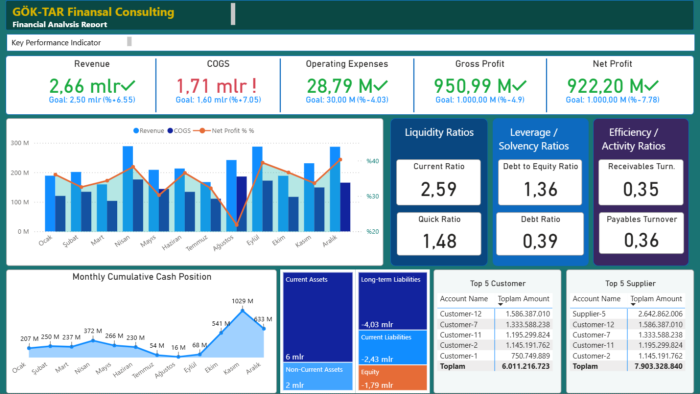The image size is (700, 394).
Task: Click the Liquidity Ratios header
Action: (439, 133)
